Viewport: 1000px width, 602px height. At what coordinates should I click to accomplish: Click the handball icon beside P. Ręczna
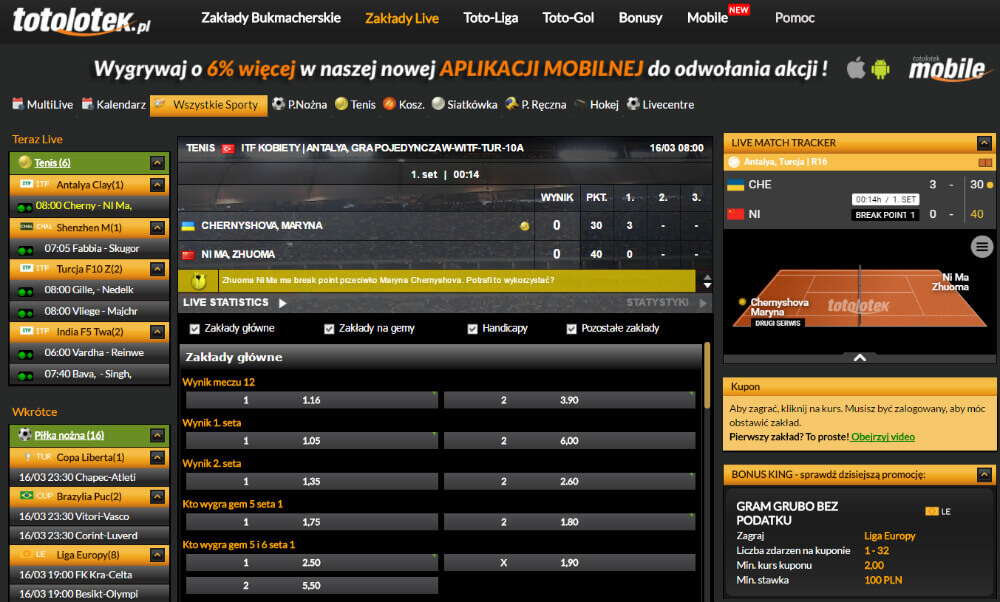(511, 104)
